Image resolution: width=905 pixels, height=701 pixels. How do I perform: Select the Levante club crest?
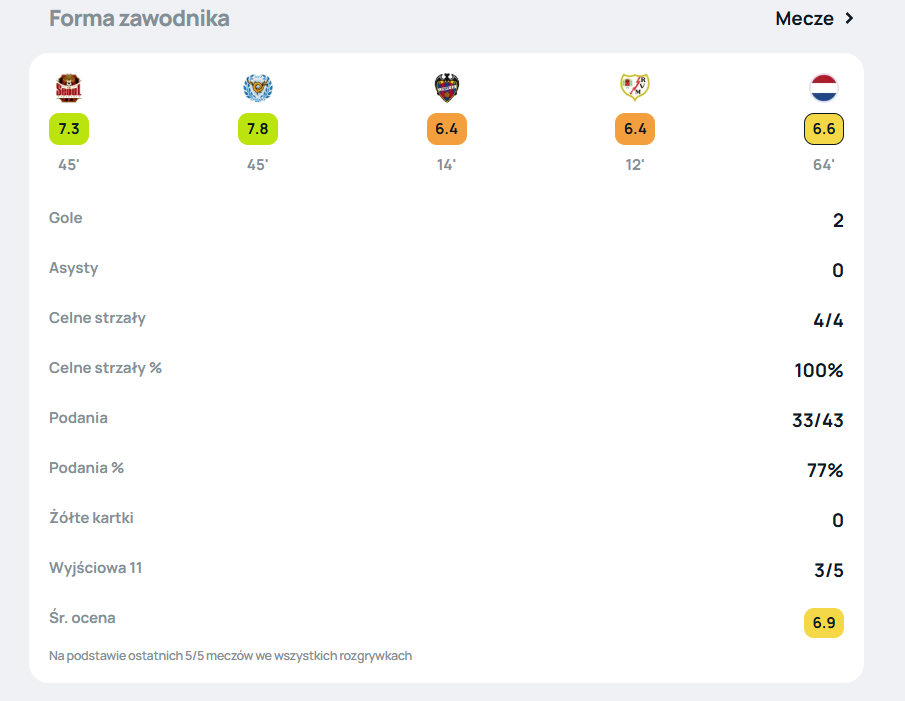pyautogui.click(x=447, y=88)
